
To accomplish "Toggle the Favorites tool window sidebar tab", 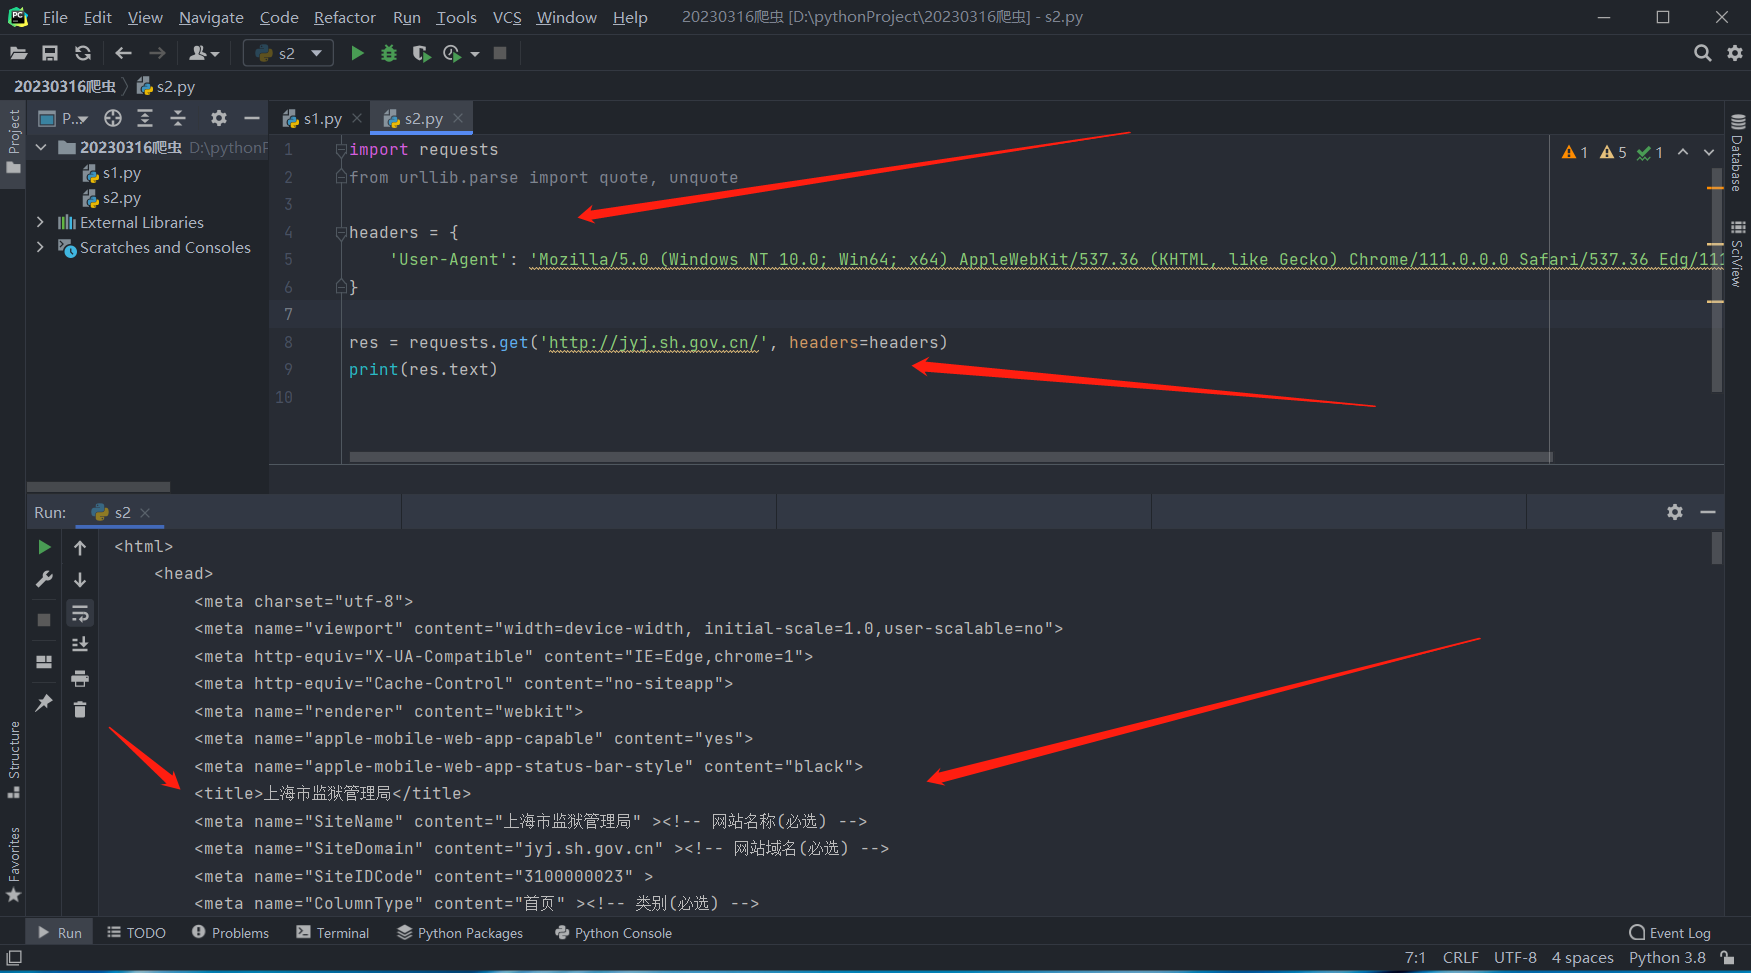I will point(13,865).
